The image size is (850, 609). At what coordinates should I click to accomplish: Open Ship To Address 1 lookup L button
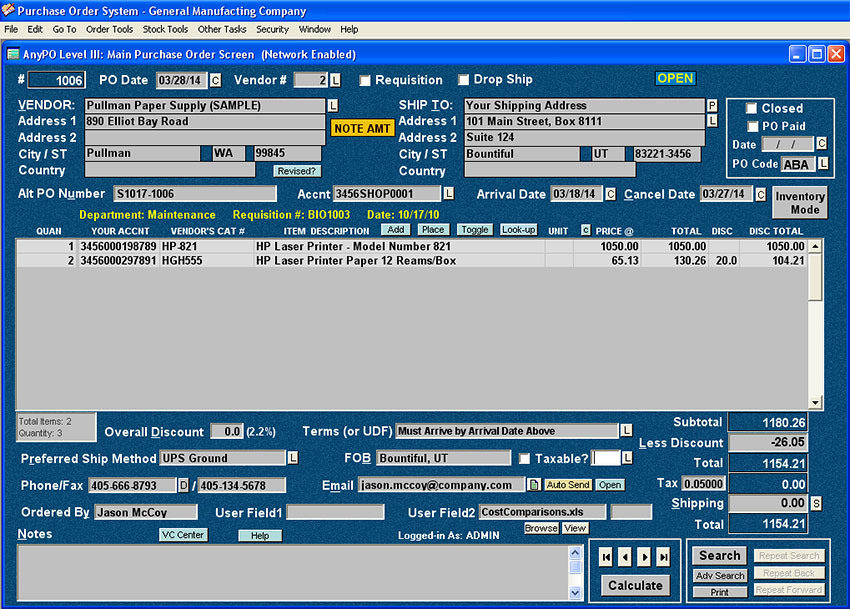point(712,121)
